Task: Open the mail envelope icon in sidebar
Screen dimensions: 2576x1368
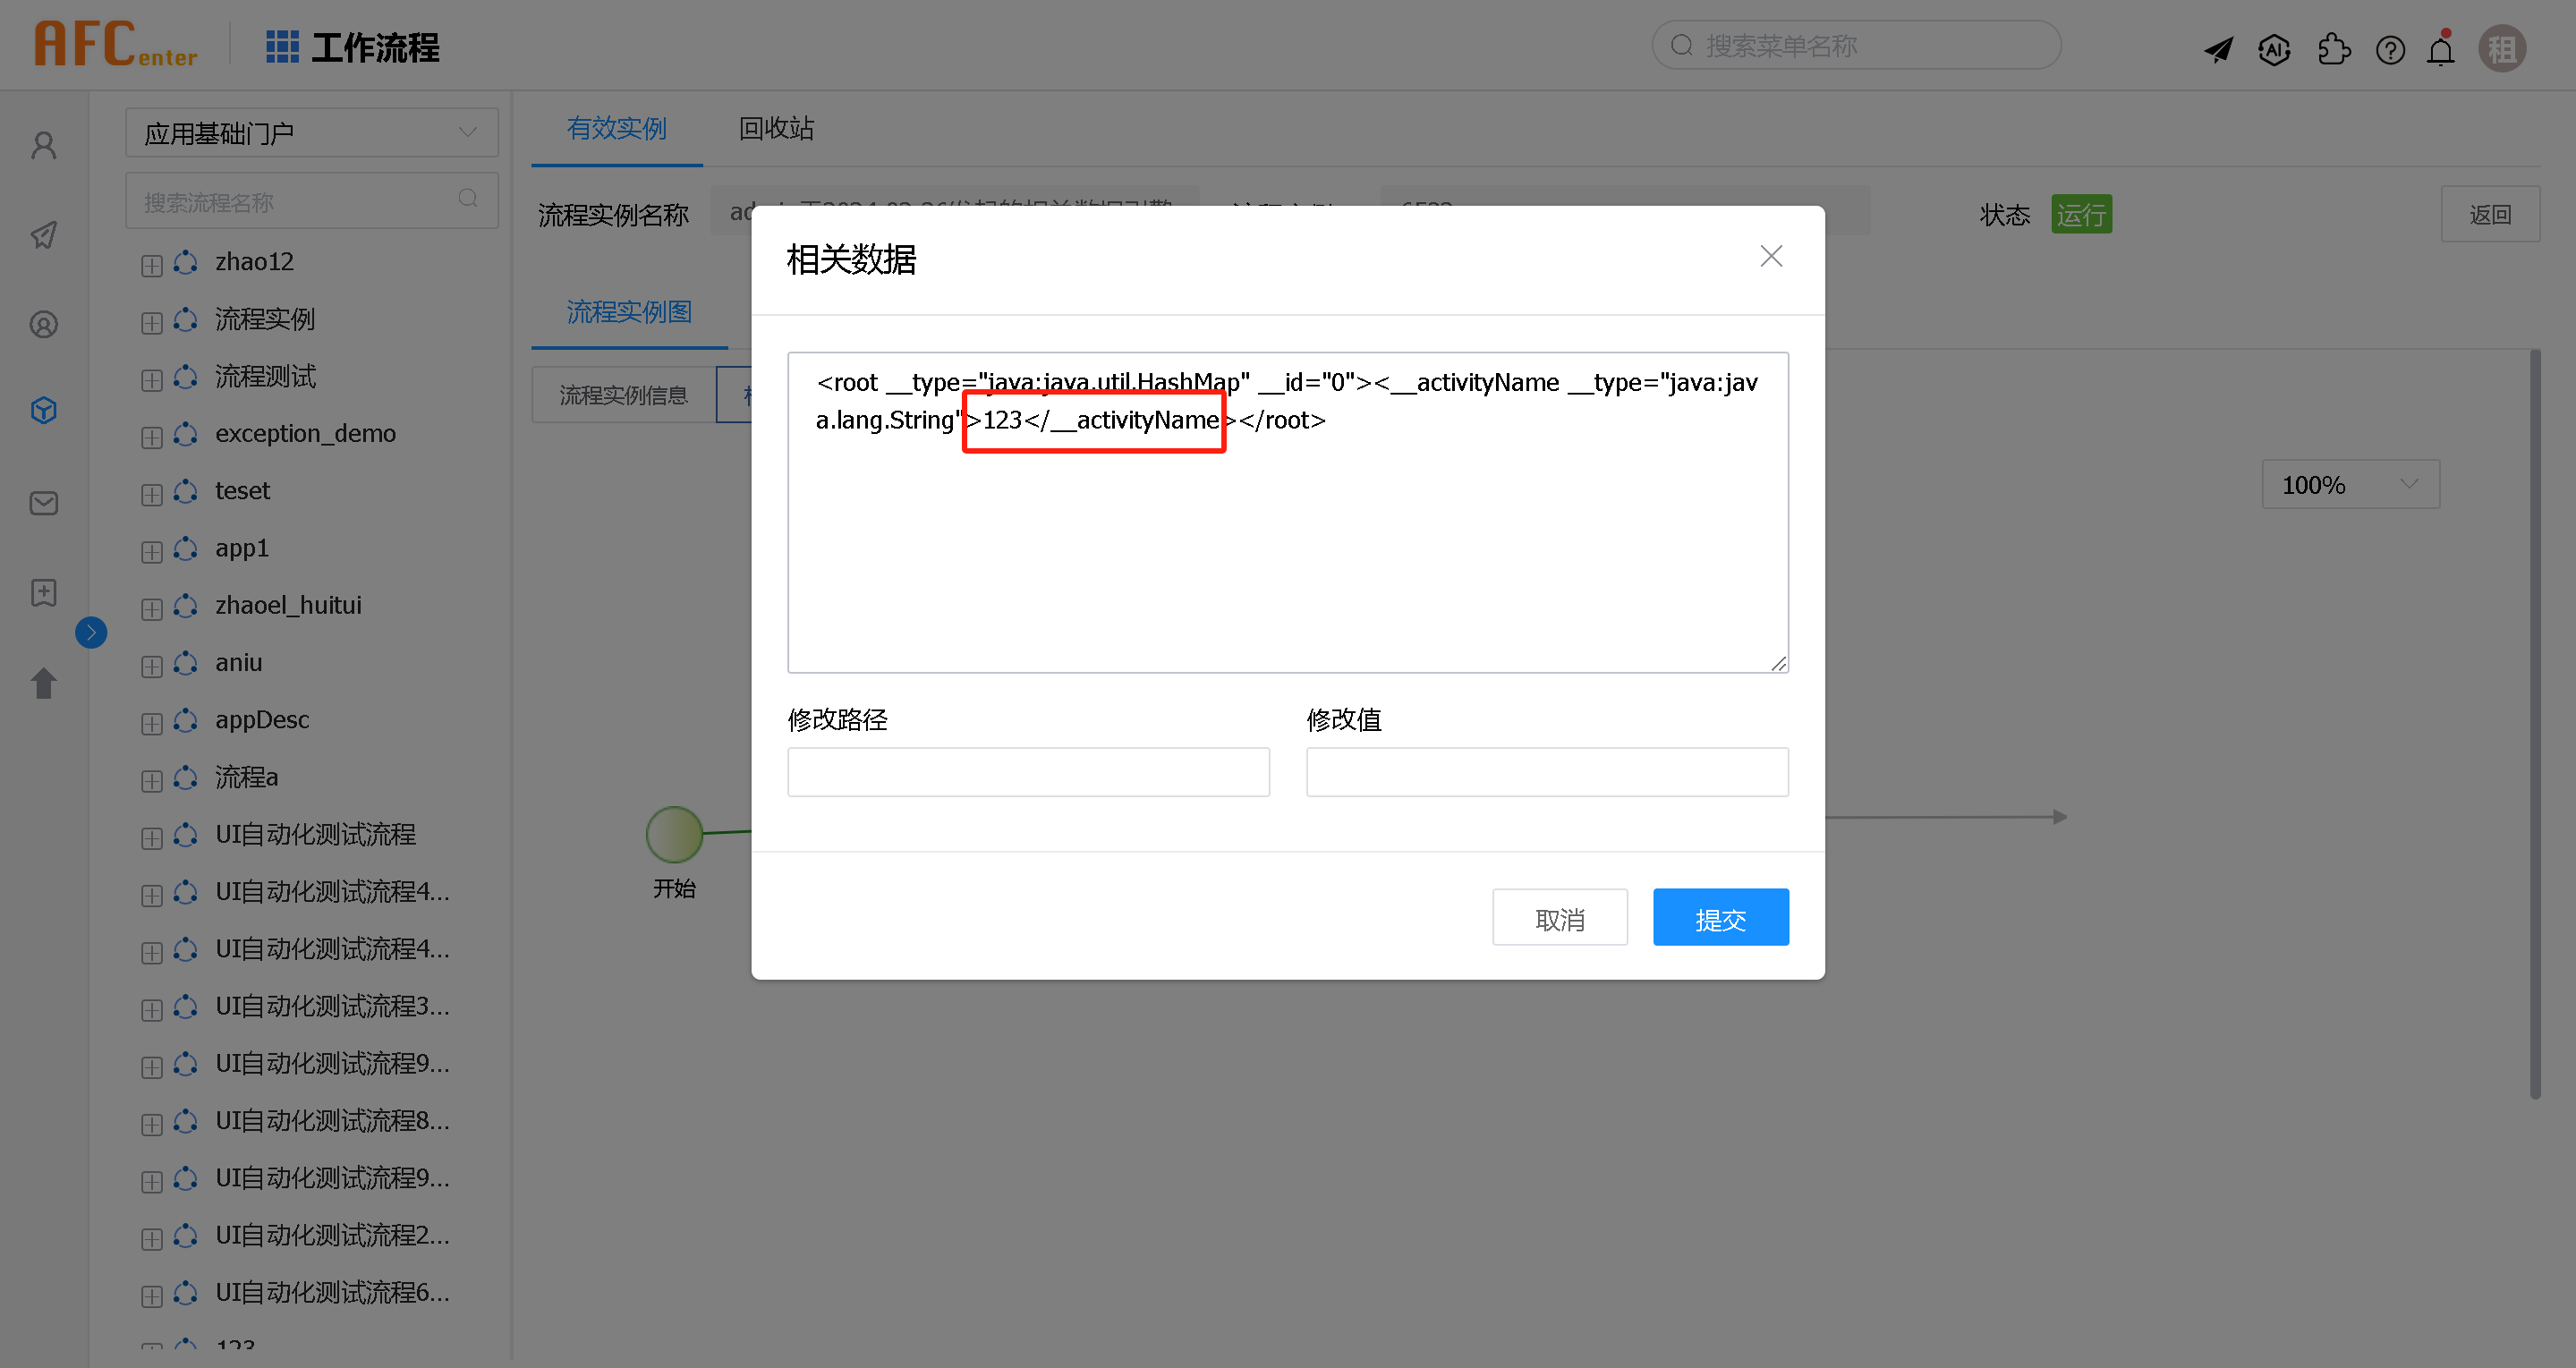Action: click(43, 503)
